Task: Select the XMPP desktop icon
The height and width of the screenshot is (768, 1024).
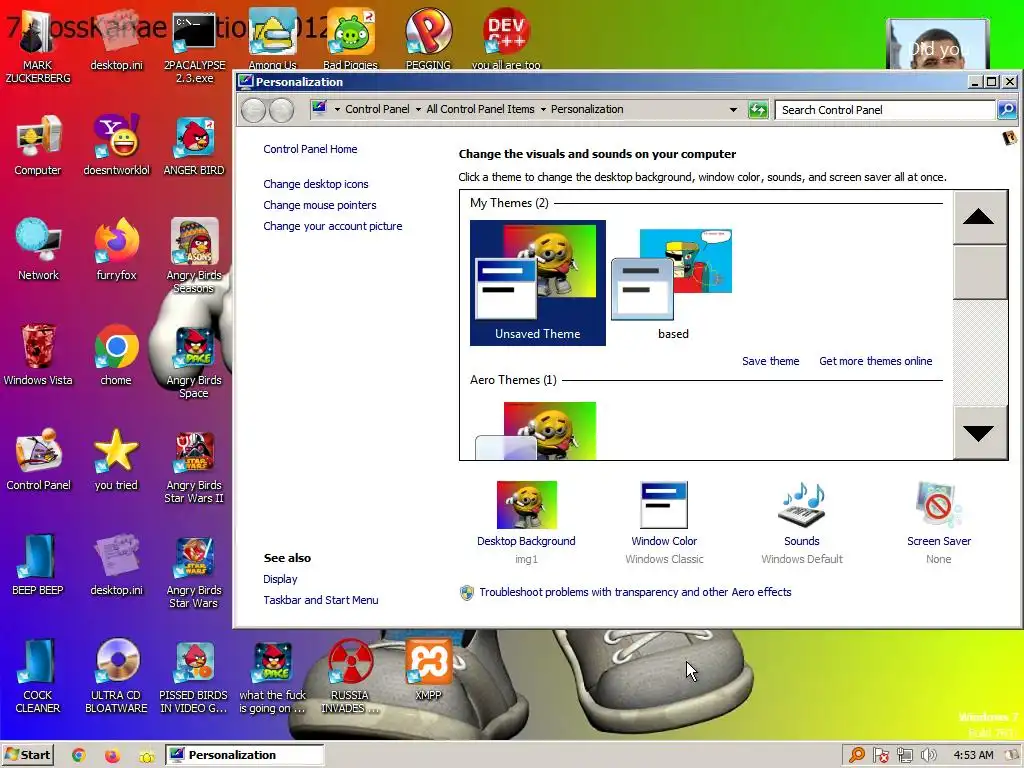Action: [428, 669]
